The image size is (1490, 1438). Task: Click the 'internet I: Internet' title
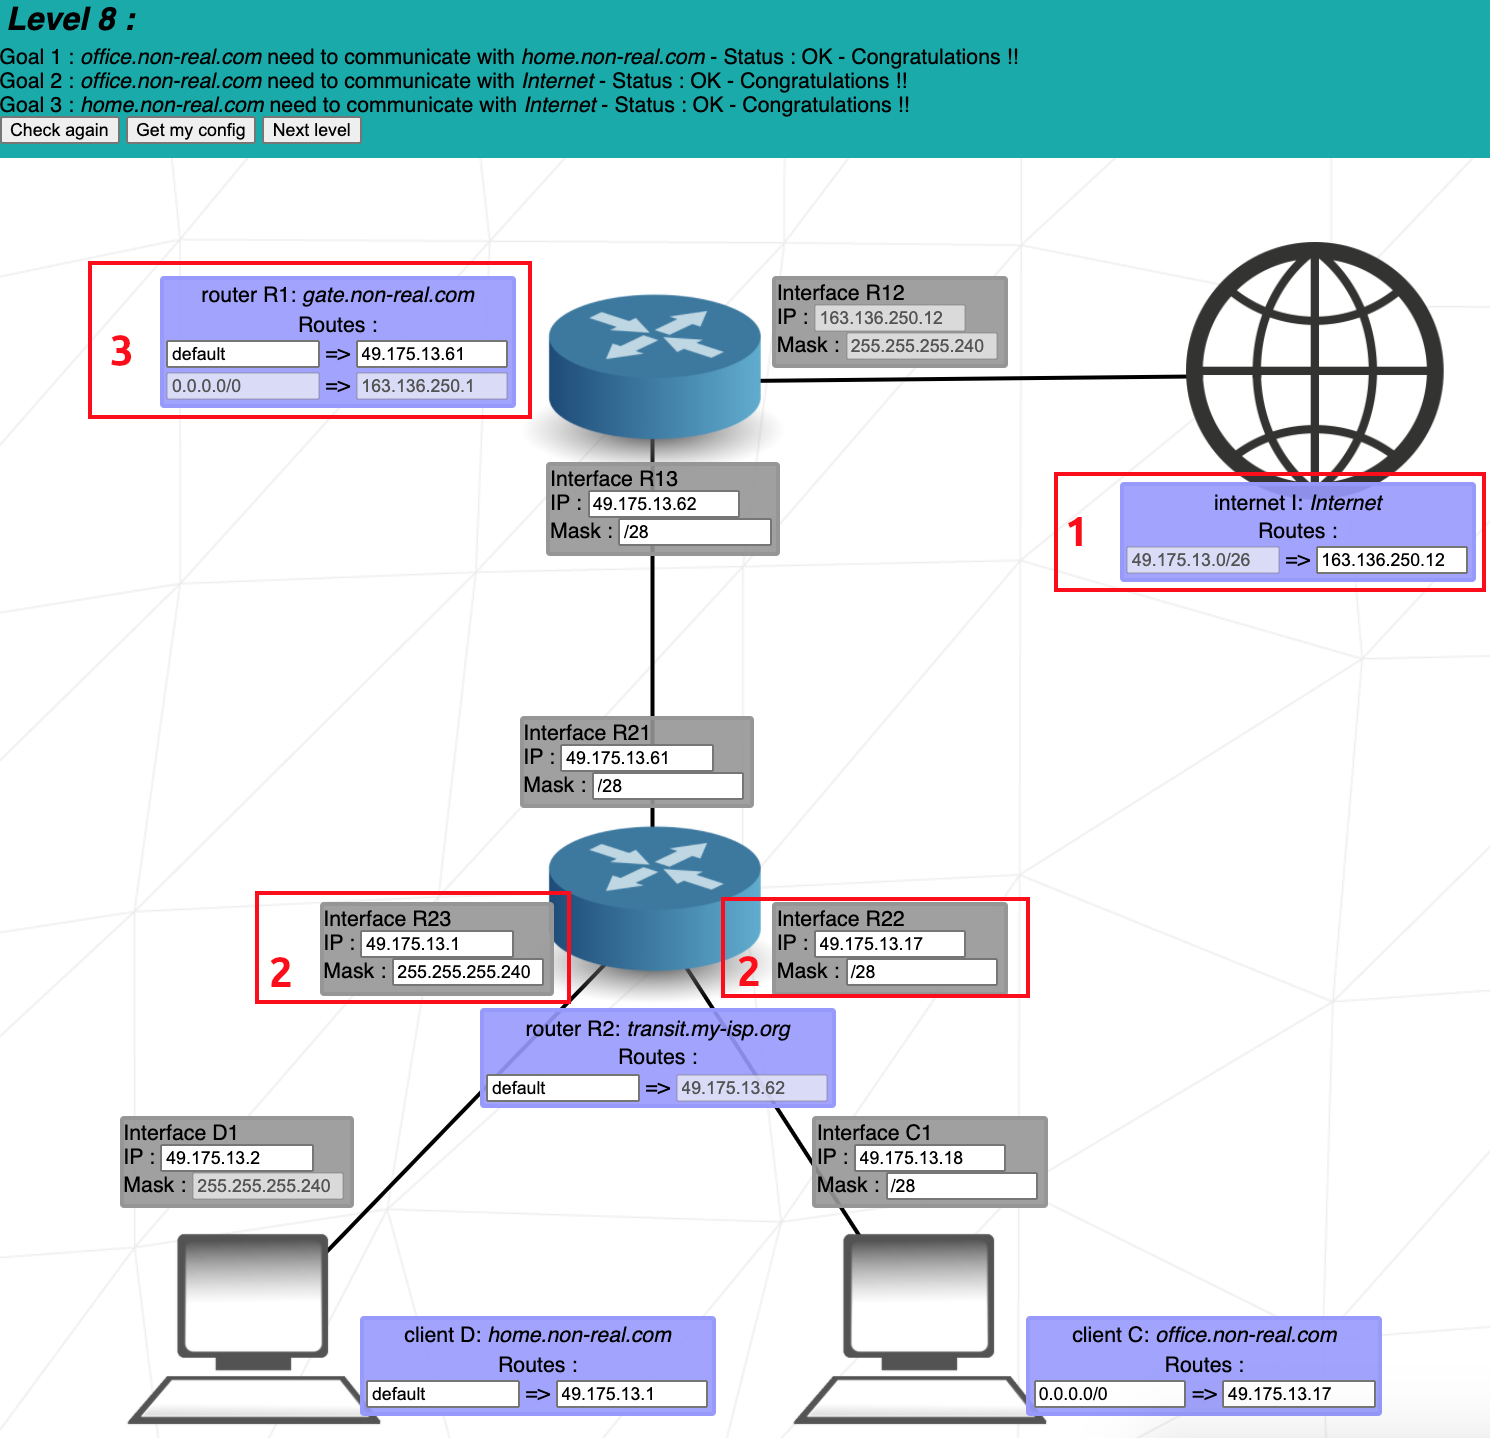coord(1298,503)
